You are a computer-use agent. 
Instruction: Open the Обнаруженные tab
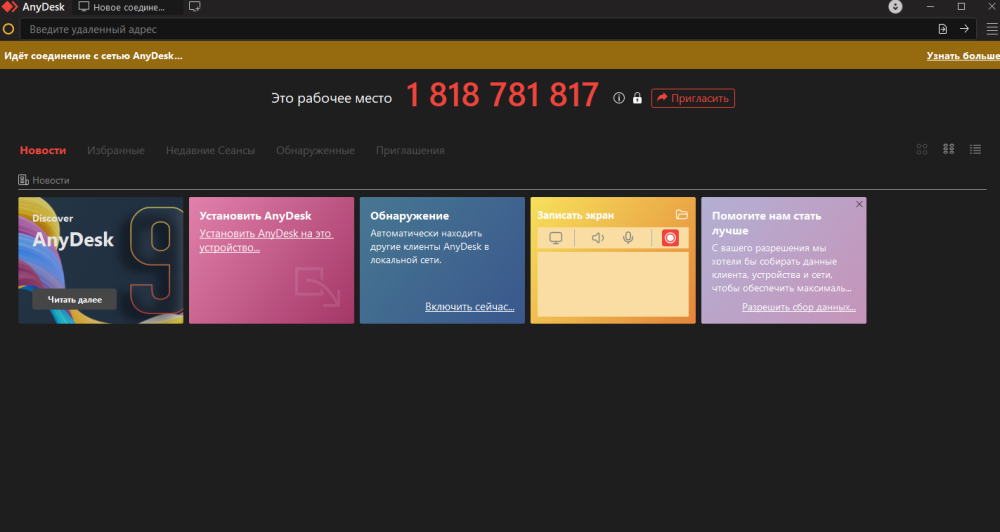click(315, 151)
